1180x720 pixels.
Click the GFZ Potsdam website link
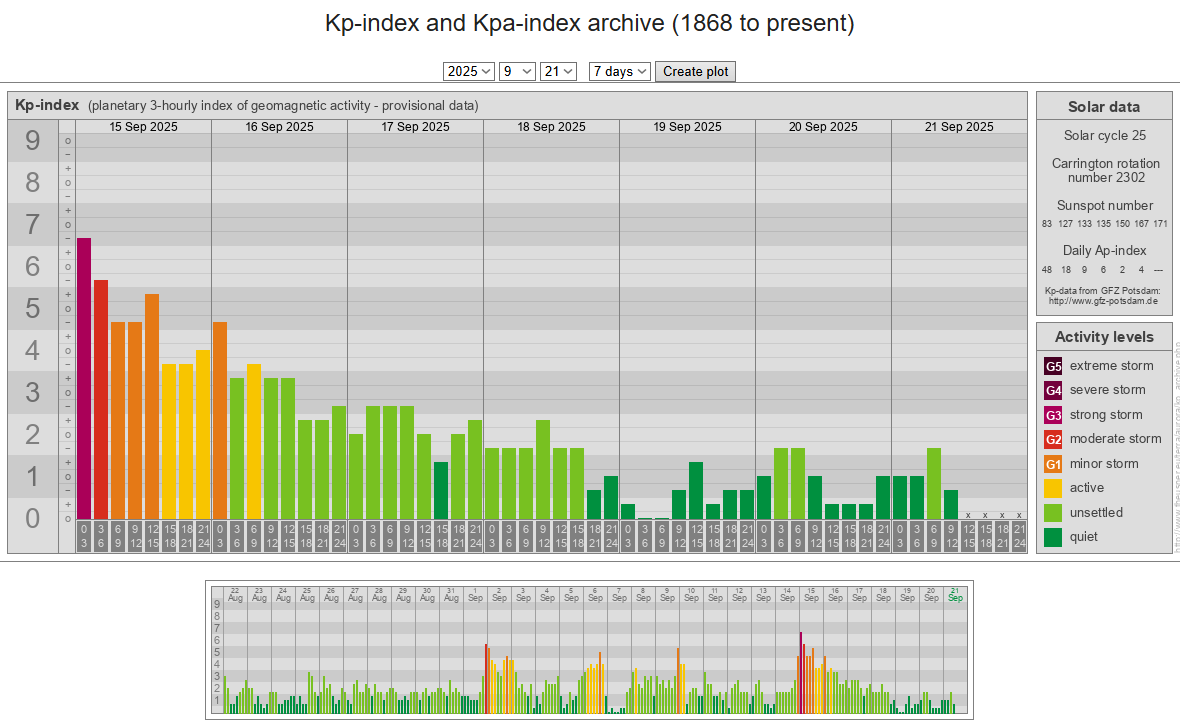click(1103, 300)
